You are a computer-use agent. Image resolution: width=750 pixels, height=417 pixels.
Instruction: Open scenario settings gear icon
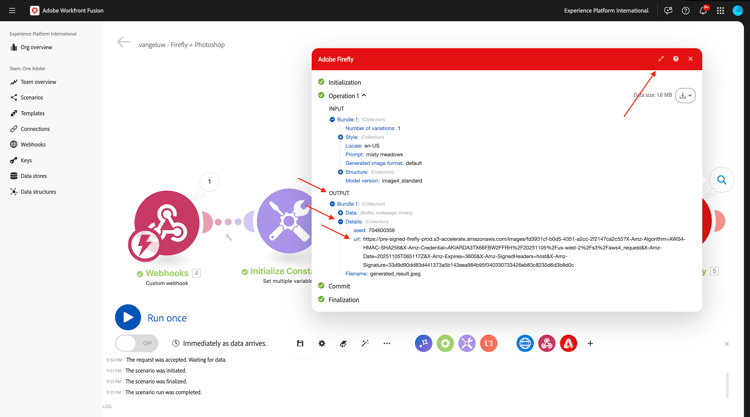pos(322,343)
